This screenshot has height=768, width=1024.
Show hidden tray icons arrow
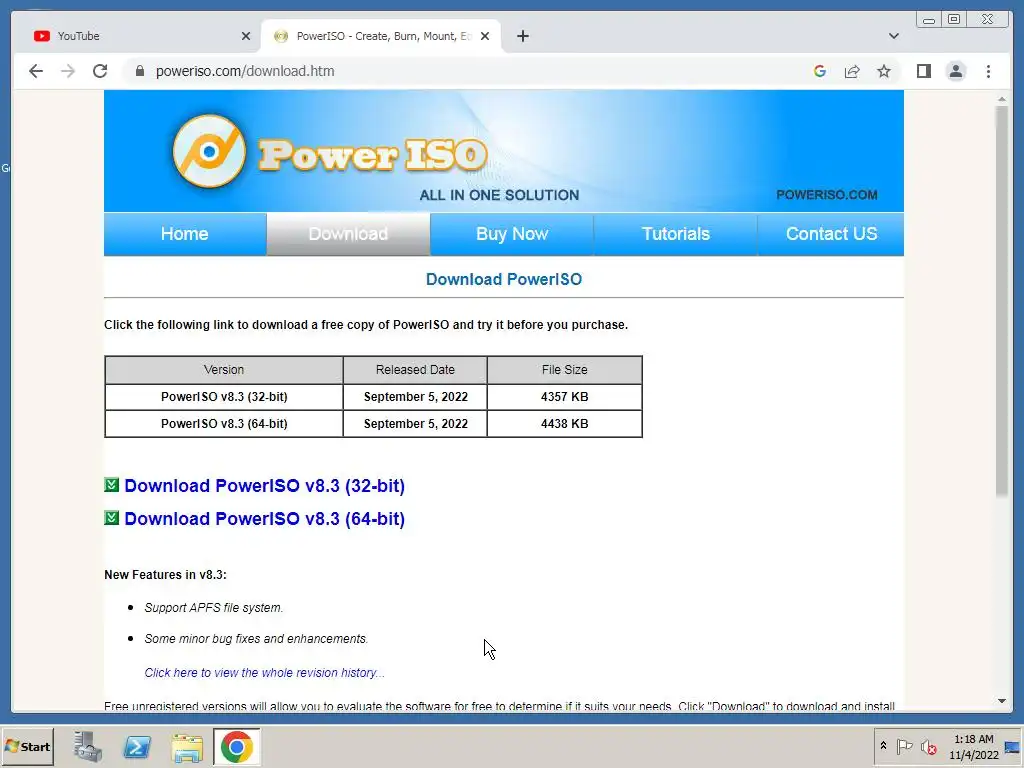884,746
